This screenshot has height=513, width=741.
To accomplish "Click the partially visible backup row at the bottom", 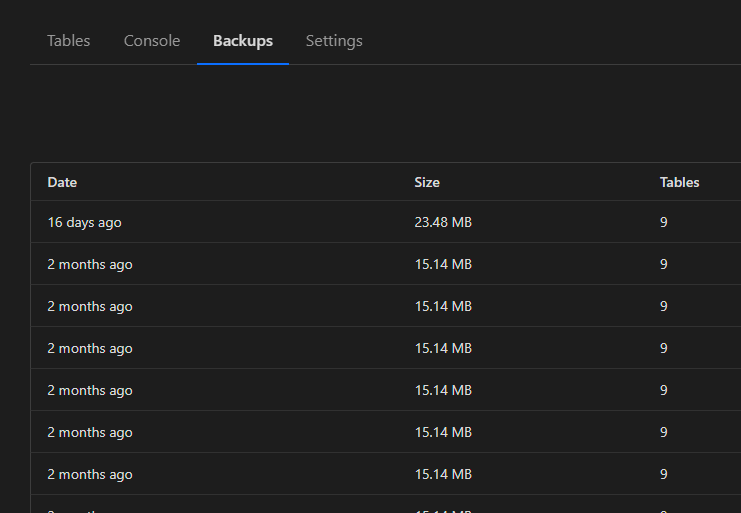I will click(x=90, y=507).
